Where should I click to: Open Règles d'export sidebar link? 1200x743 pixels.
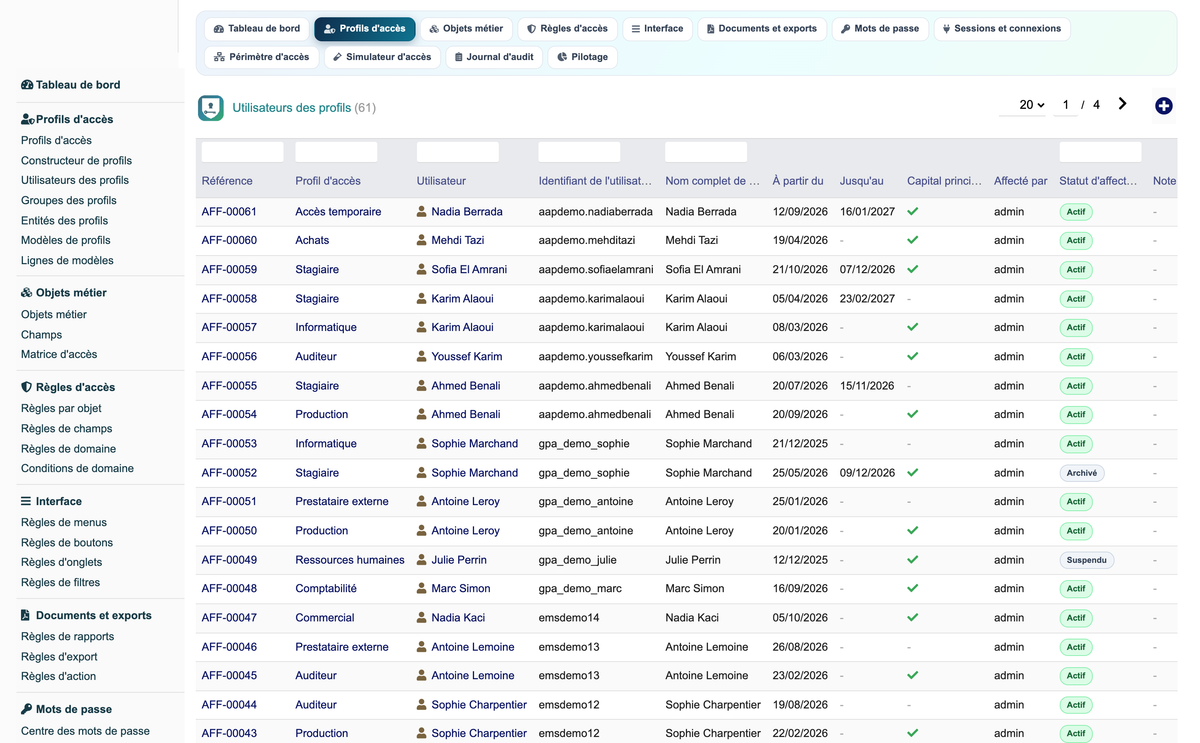59,657
